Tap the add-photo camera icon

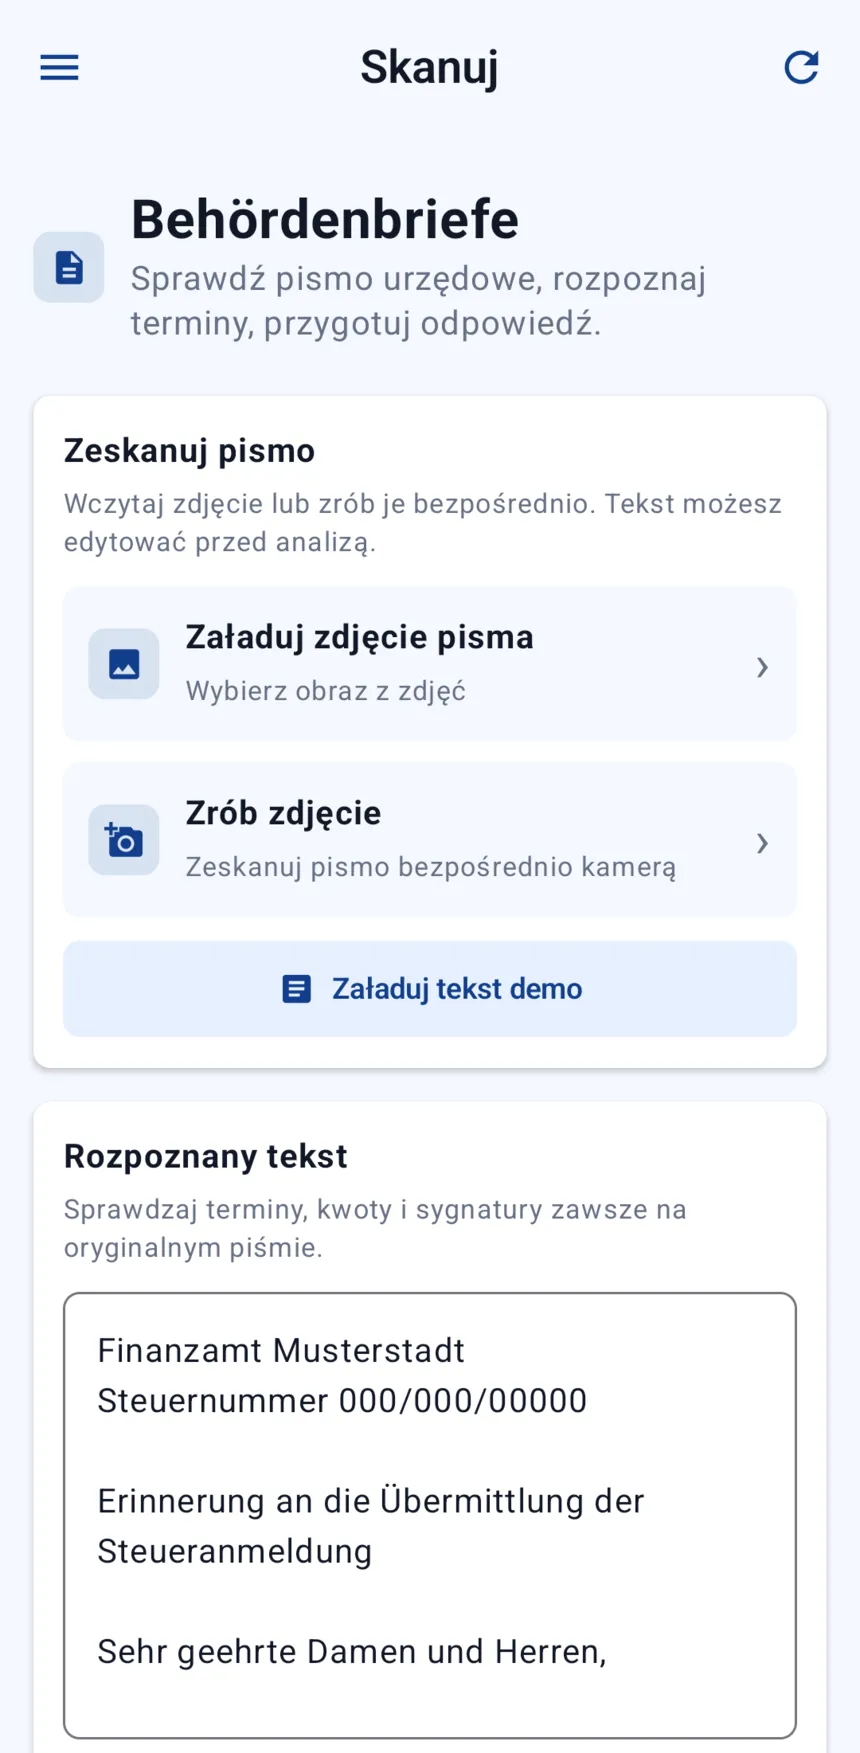pyautogui.click(x=124, y=840)
